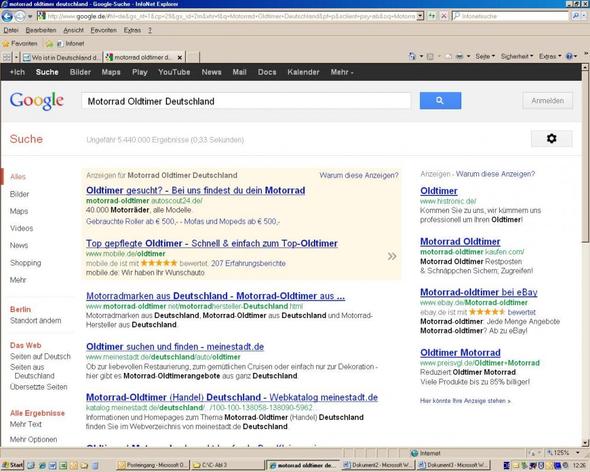
Task: Click 'Mehr Optionen' in sidebar
Action: coord(33,439)
